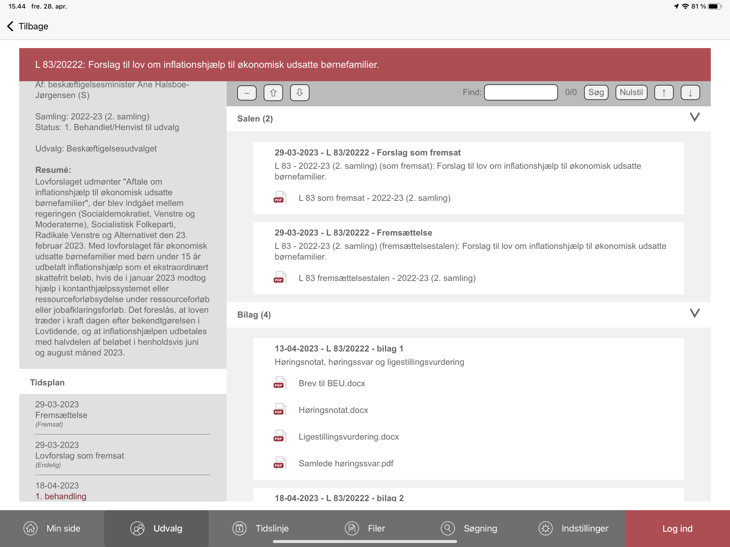Screen dimensions: 730x547
Task: Open the Filer tab
Action: pyautogui.click(x=365, y=528)
